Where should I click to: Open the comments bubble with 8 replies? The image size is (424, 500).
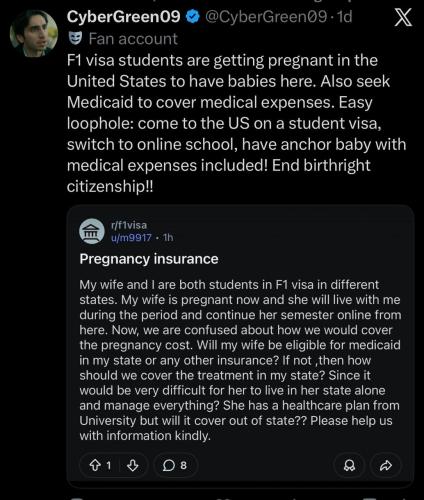(x=175, y=465)
